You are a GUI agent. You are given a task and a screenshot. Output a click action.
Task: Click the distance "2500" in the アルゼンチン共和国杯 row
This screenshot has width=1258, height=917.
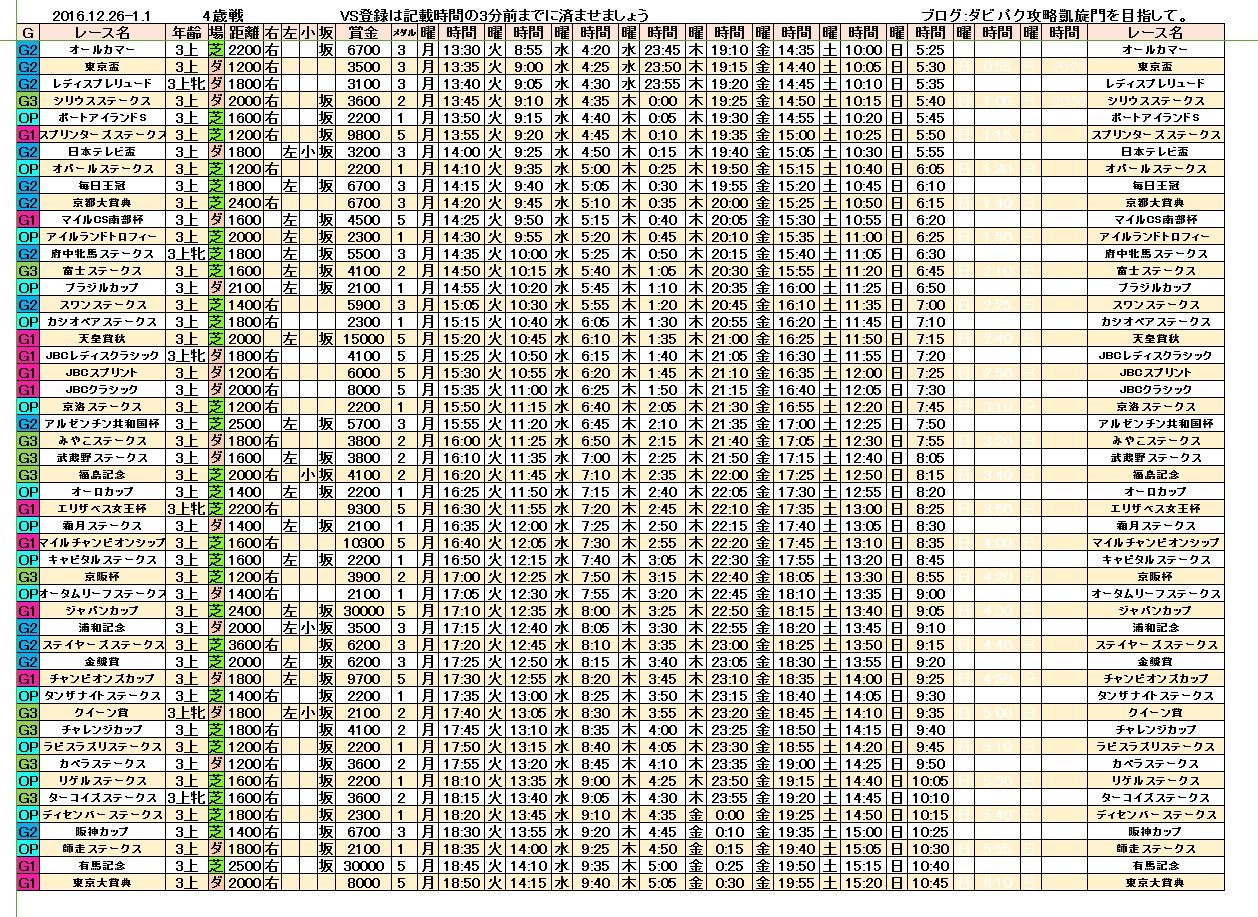point(245,423)
